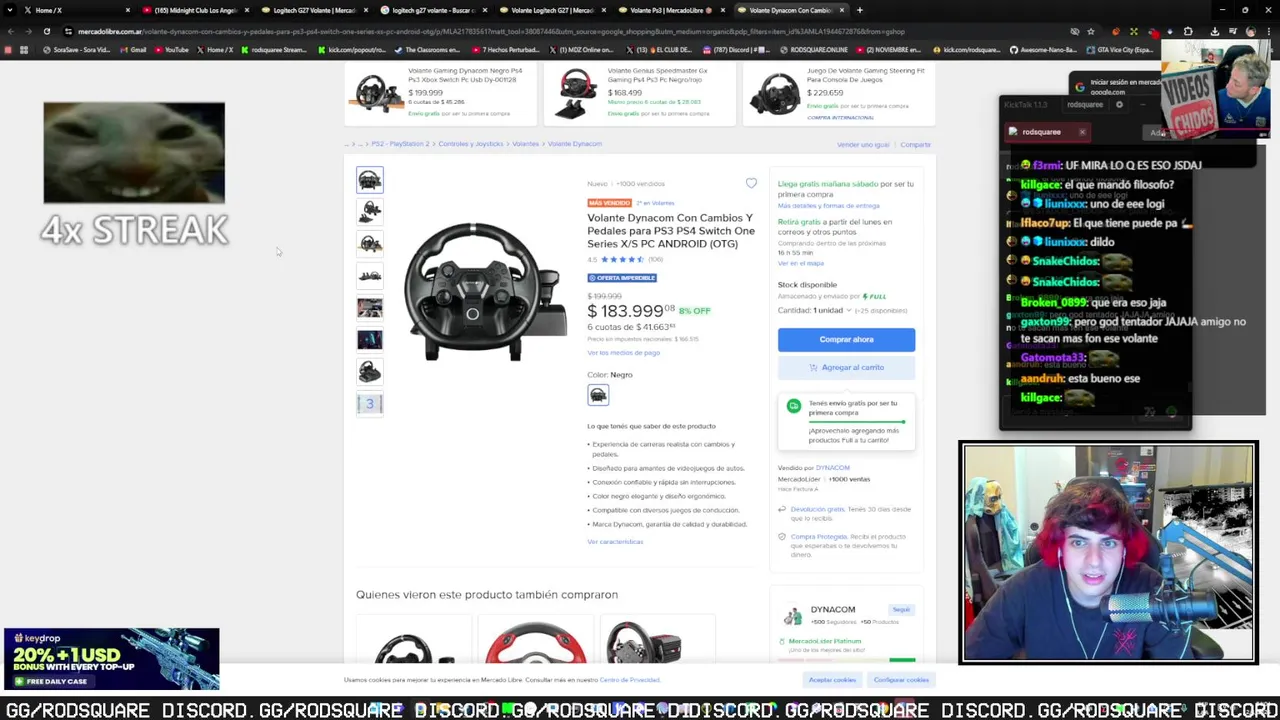The image size is (1280, 720).
Task: Open the browser extensions puzzle icon
Action: click(1188, 31)
